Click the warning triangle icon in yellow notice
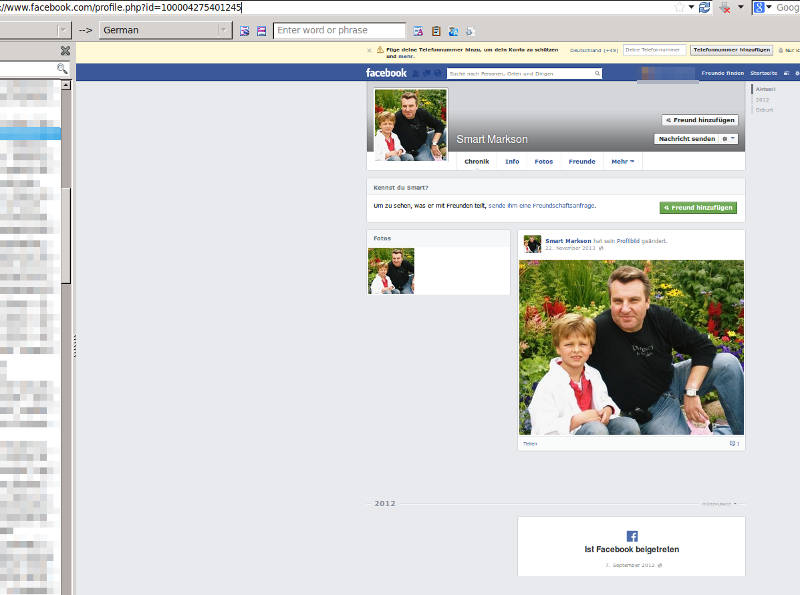The height and width of the screenshot is (595, 800). 380,49
